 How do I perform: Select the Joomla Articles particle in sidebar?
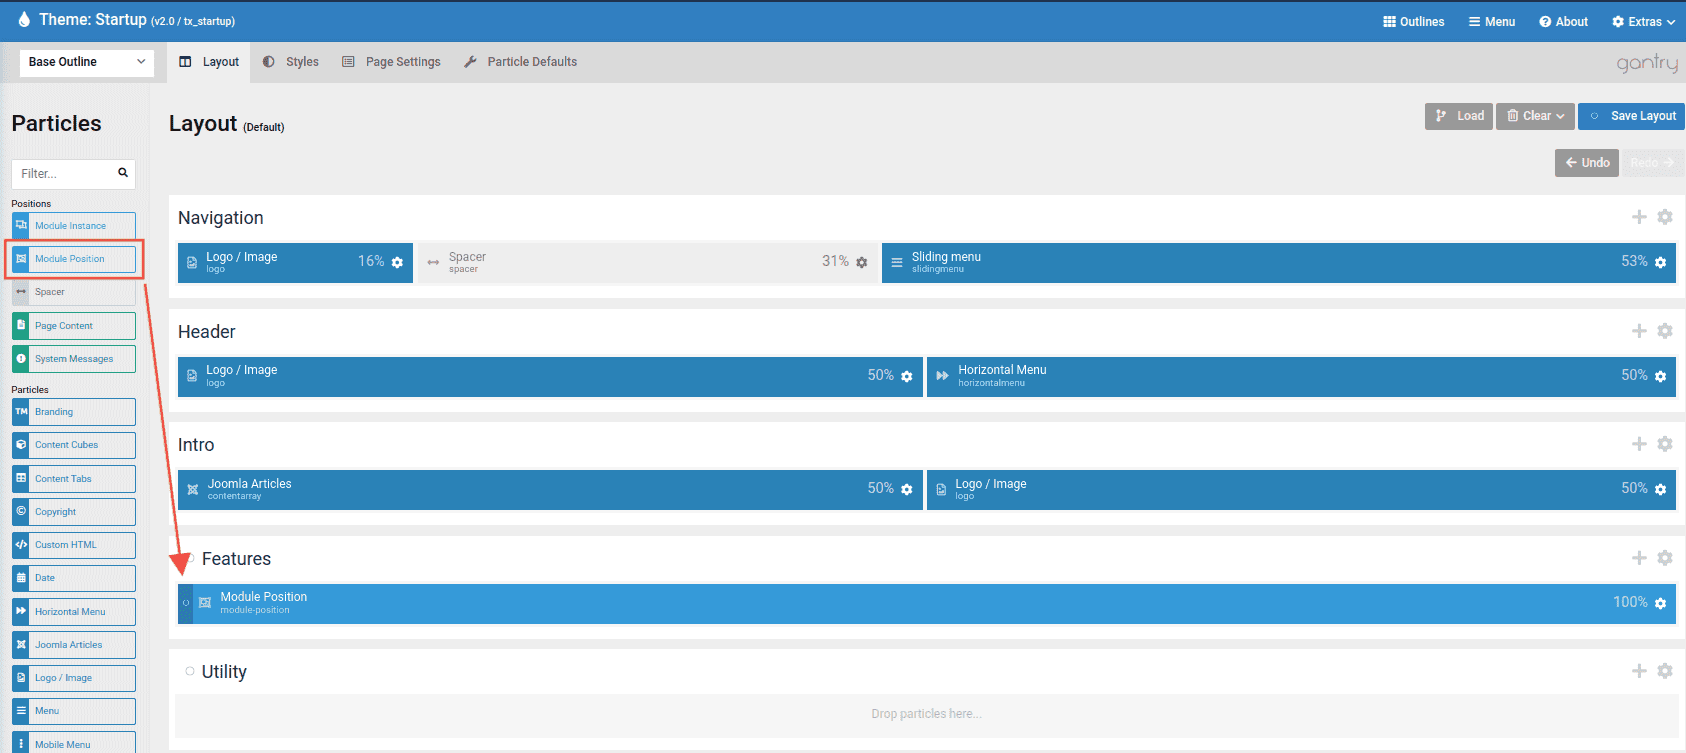tap(74, 645)
